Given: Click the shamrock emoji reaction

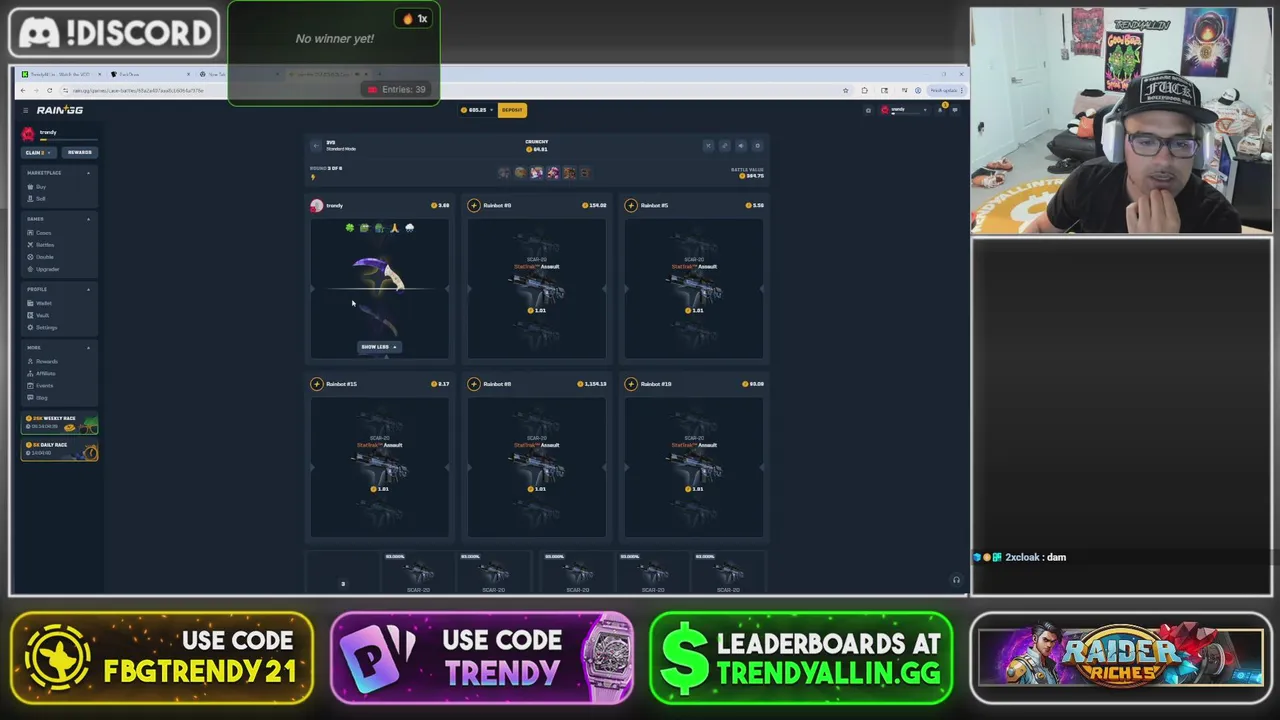Looking at the screenshot, I should click(x=349, y=228).
